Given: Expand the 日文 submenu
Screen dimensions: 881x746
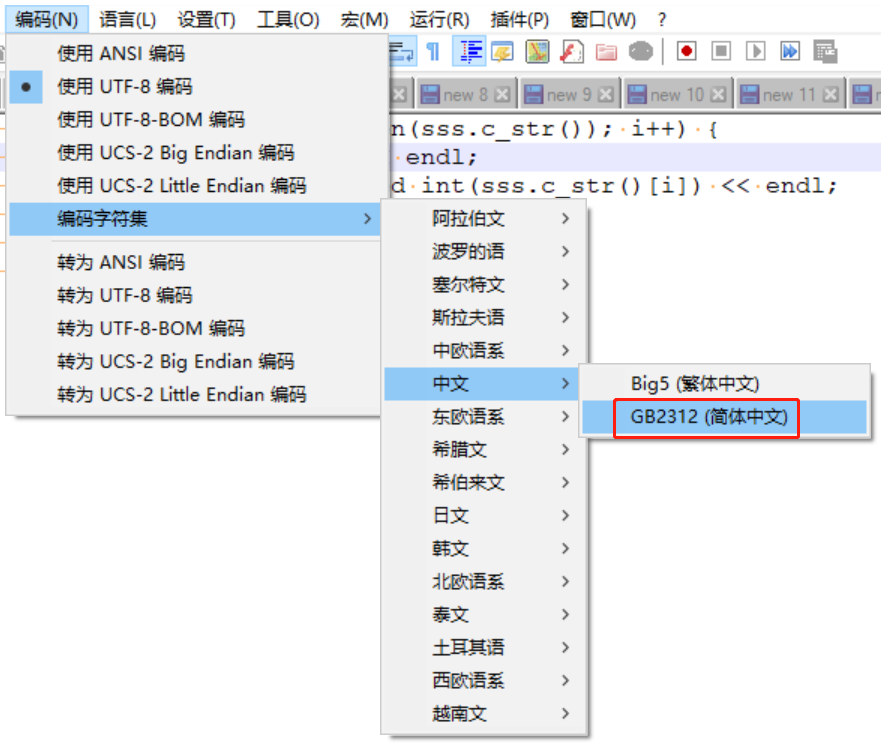Looking at the screenshot, I should coord(483,516).
